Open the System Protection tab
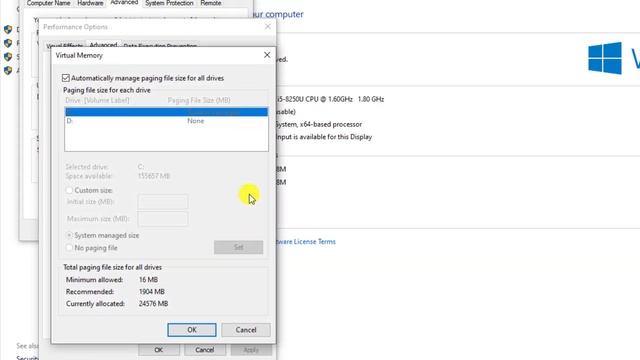 (x=169, y=3)
